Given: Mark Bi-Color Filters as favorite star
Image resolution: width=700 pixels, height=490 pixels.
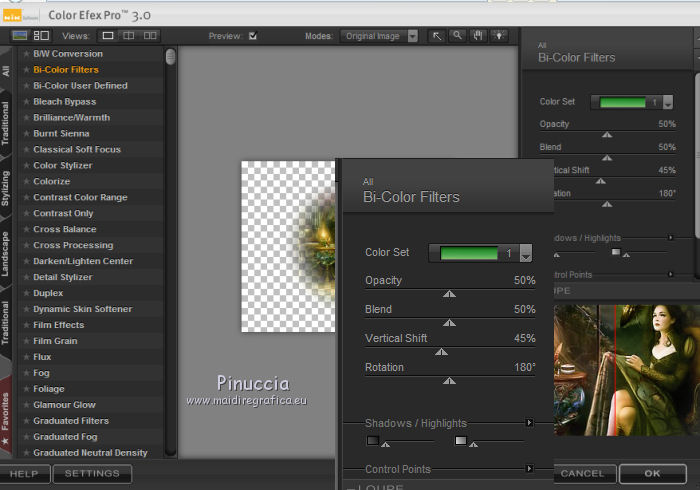Looking at the screenshot, I should pos(26,70).
